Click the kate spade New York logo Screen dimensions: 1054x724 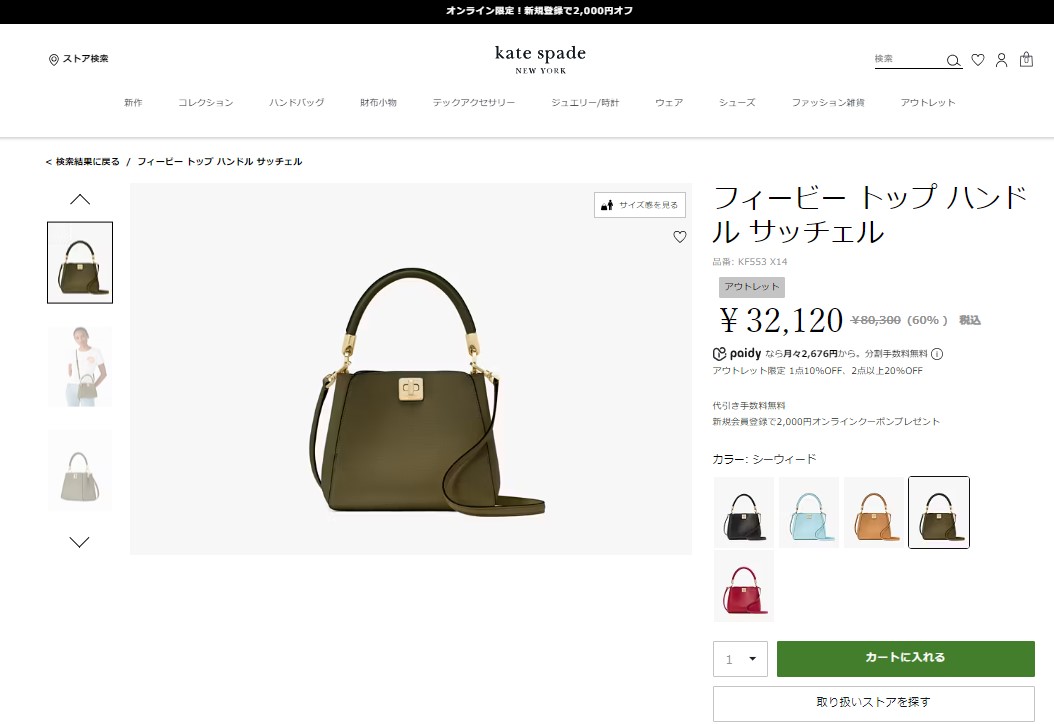pyautogui.click(x=540, y=59)
